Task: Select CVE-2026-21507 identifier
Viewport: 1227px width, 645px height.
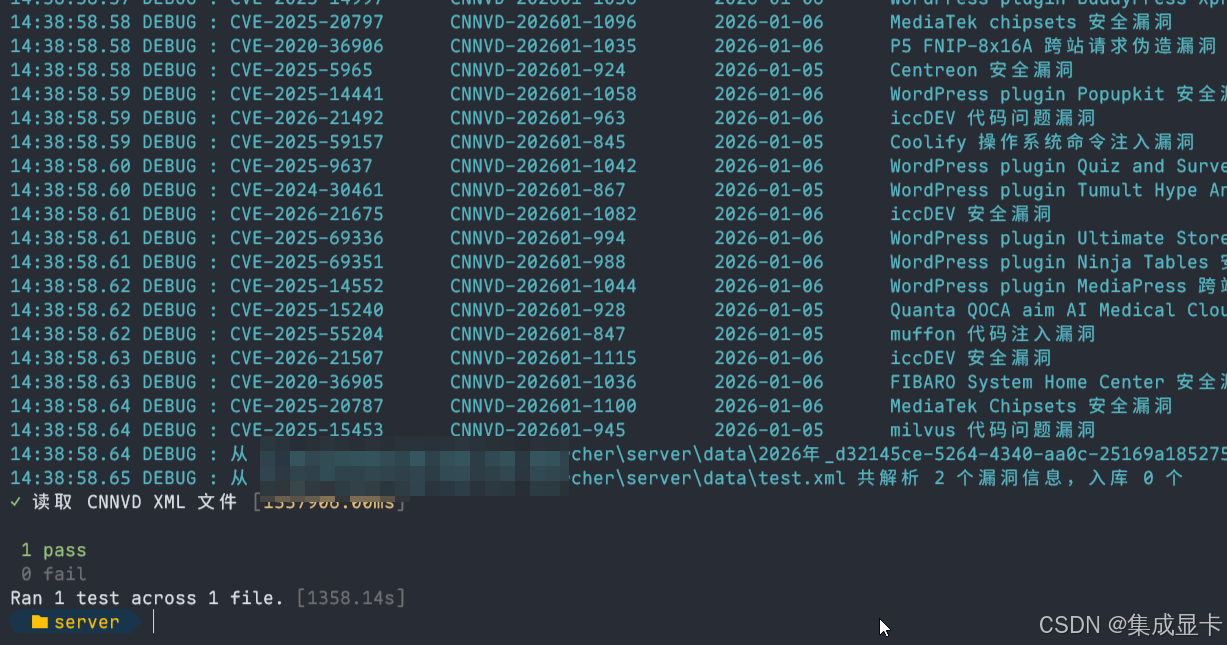Action: click(x=306, y=358)
